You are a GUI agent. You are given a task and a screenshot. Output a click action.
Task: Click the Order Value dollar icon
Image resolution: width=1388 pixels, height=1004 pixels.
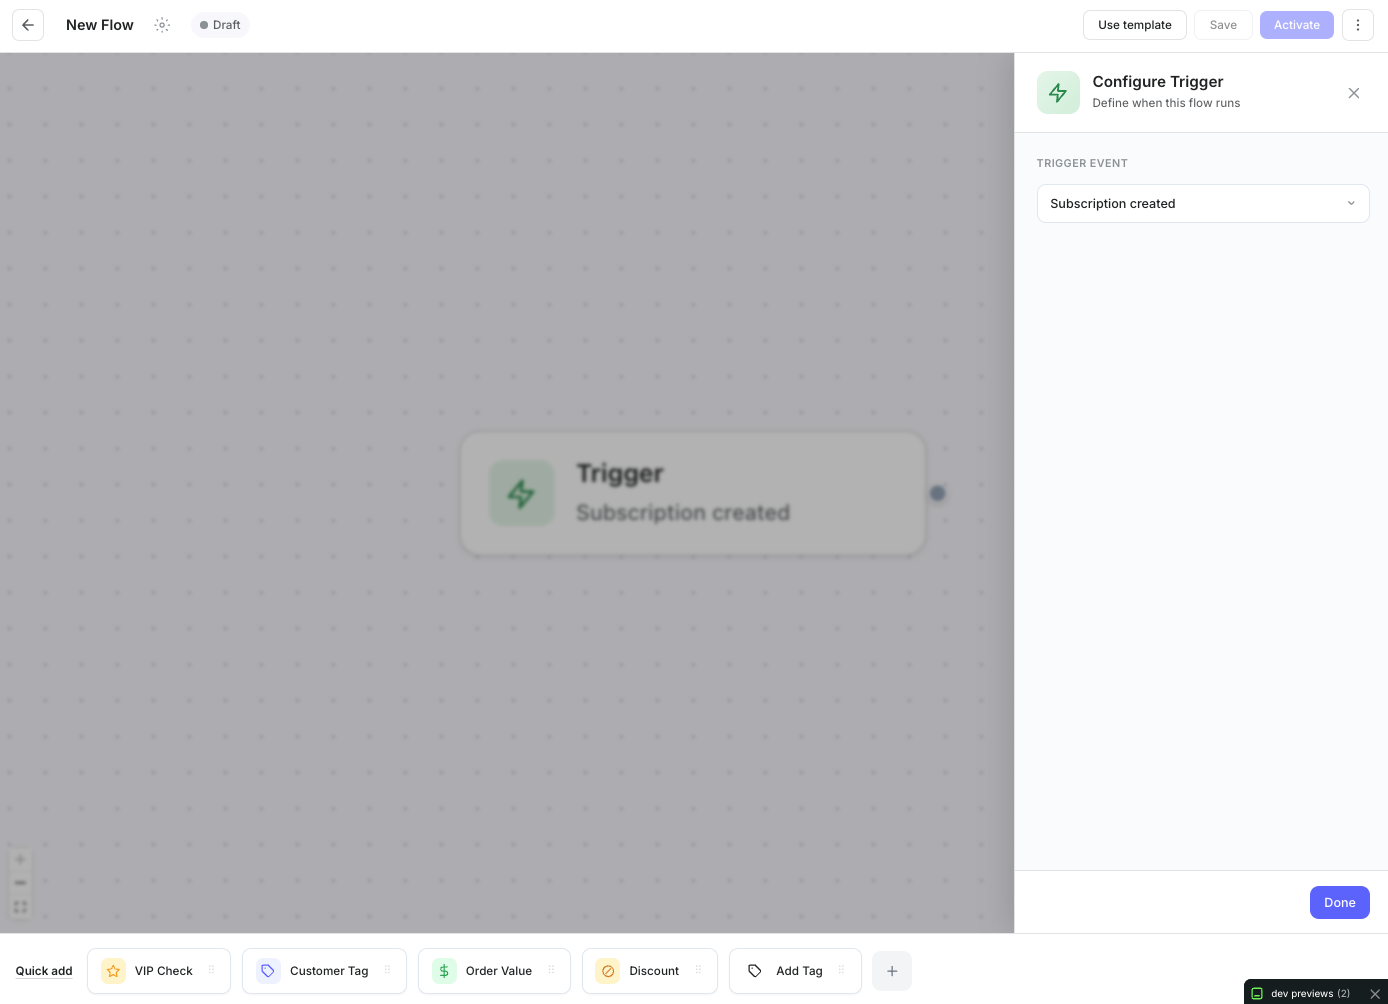point(444,971)
